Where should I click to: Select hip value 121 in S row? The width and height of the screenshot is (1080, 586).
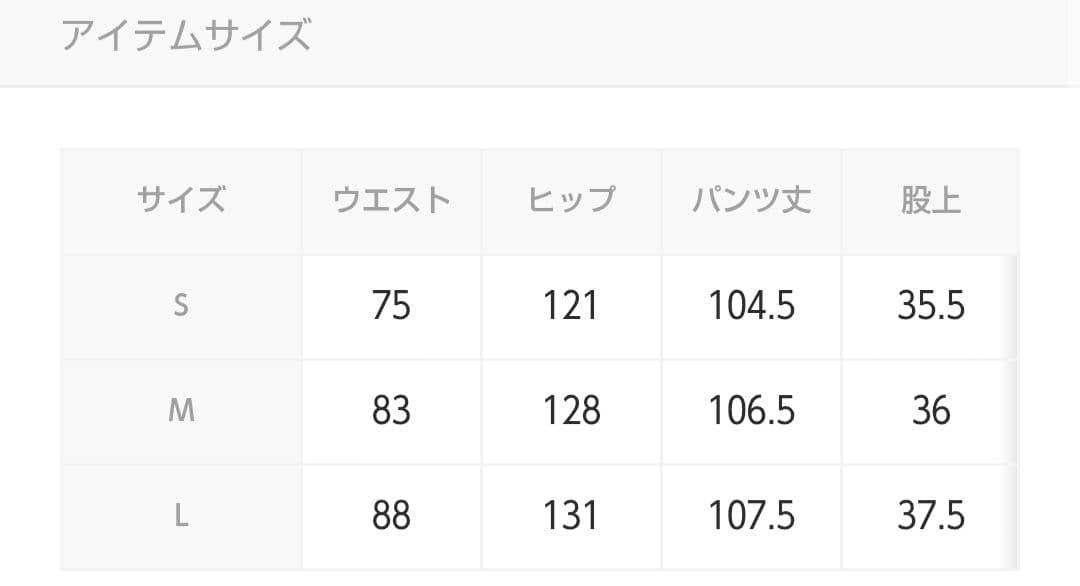(571, 305)
